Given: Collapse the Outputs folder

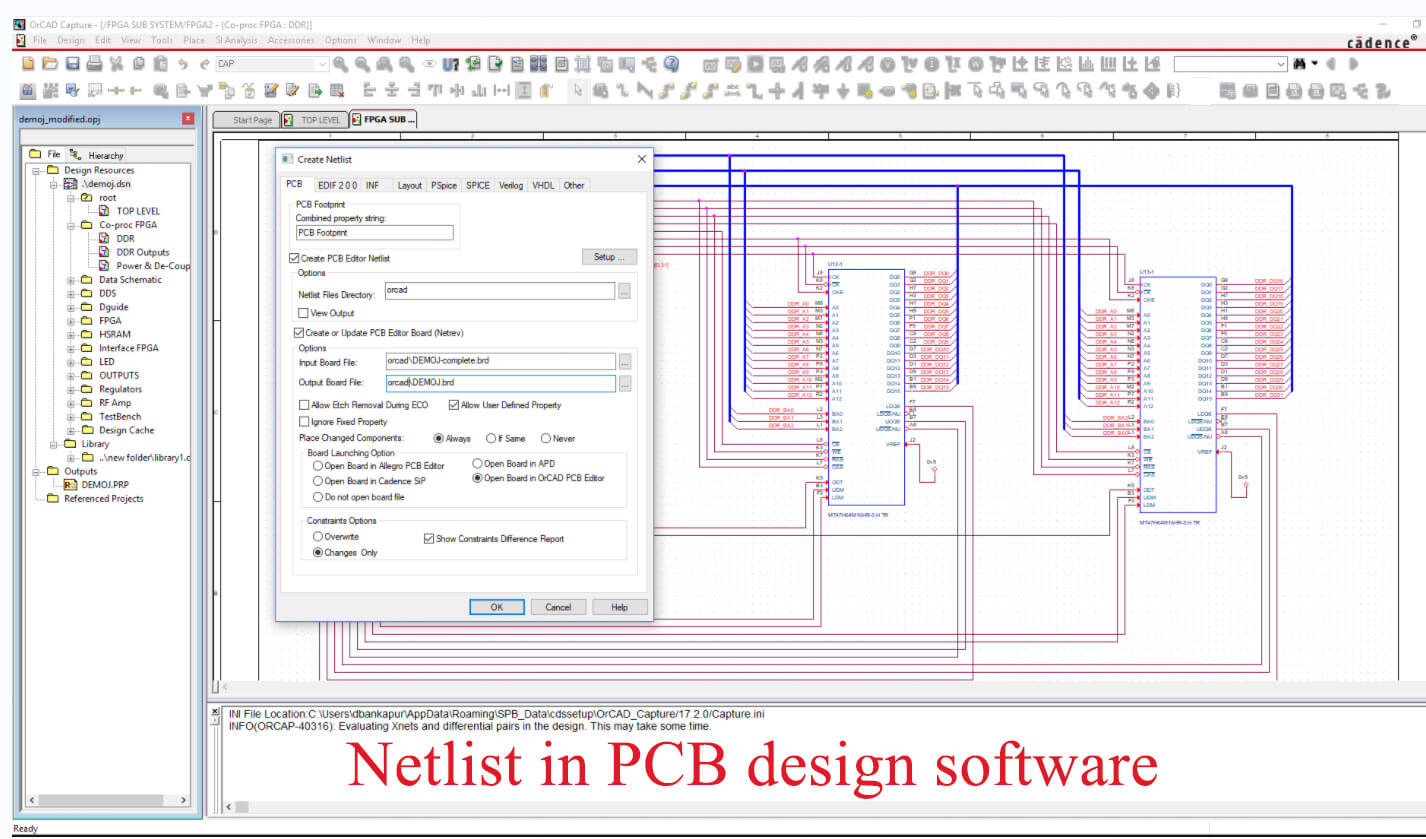Looking at the screenshot, I should (x=37, y=471).
